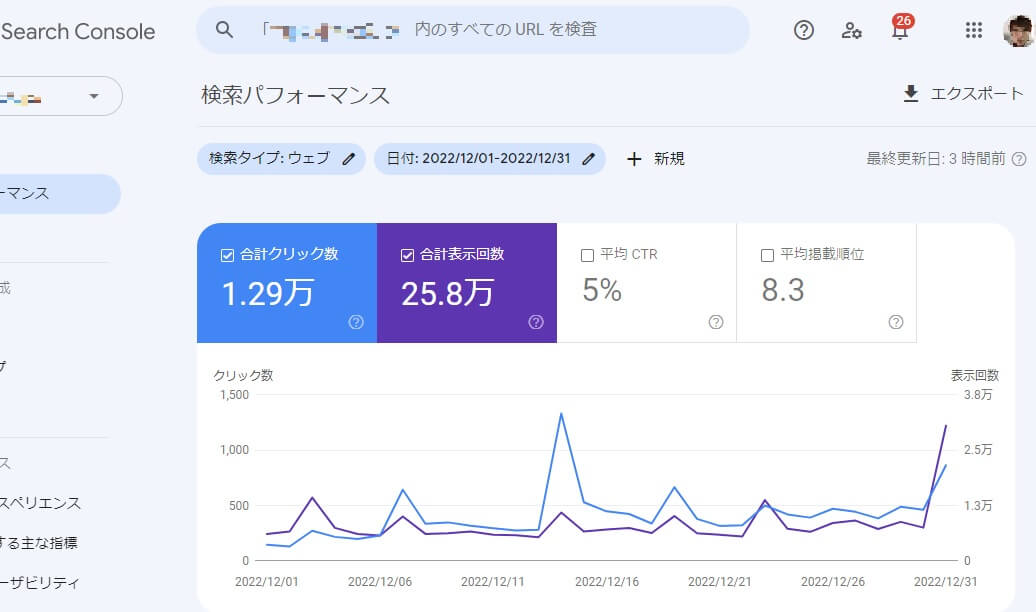Screen dimensions: 1036x612
Task: Click the 最終更新日: 3 時間前 text
Action: point(936,159)
